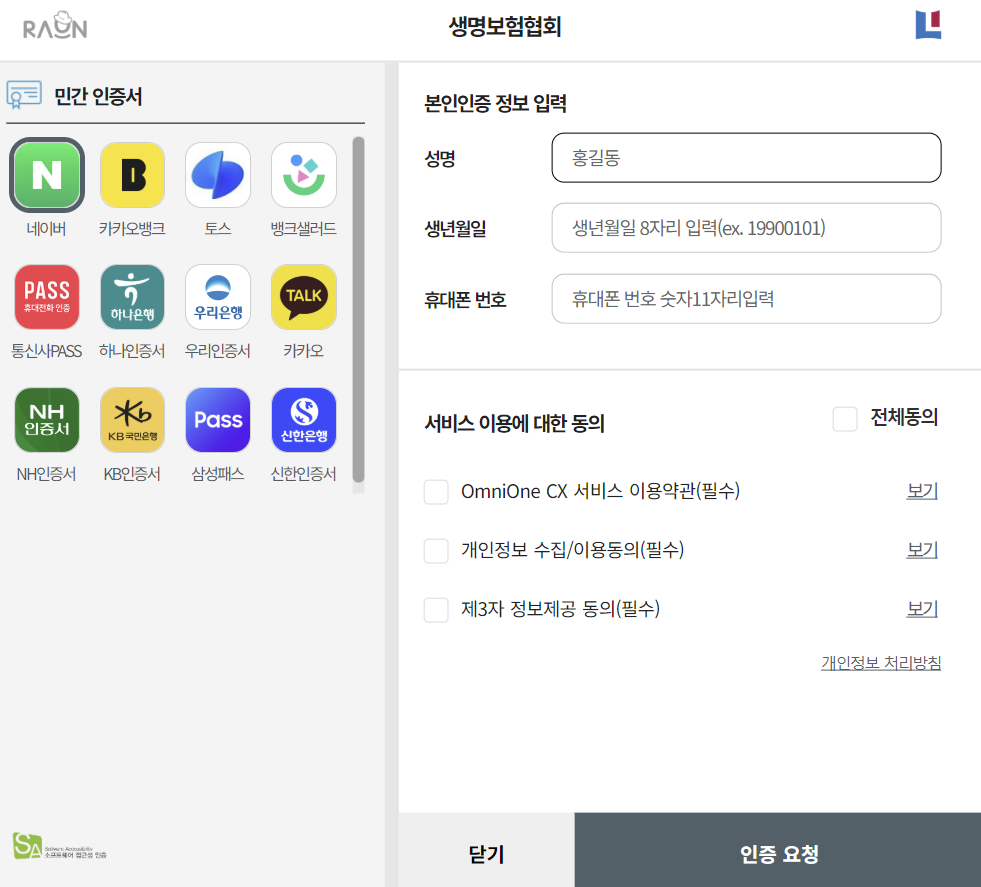Check 제3자 정보제공 동의 checkbox
This screenshot has height=887, width=981.
(x=435, y=609)
